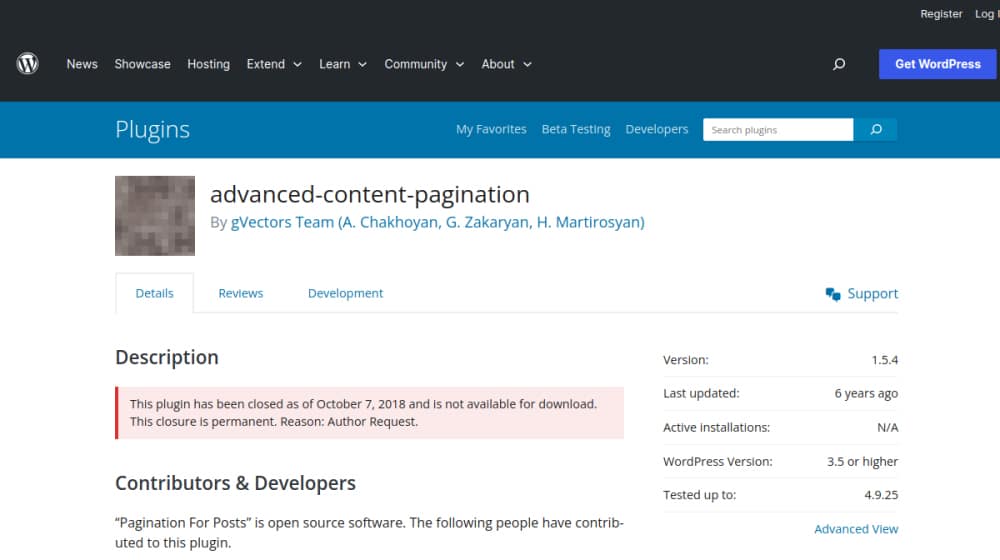The height and width of the screenshot is (560, 1000).
Task: Click the 'Last updated:' label
Action: (x=701, y=394)
